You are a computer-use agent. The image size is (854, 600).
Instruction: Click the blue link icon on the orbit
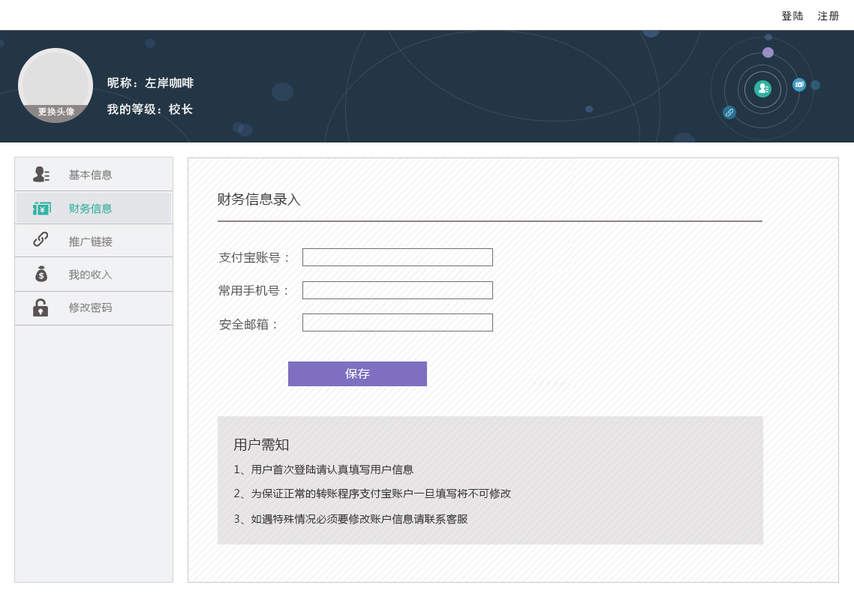[x=729, y=113]
